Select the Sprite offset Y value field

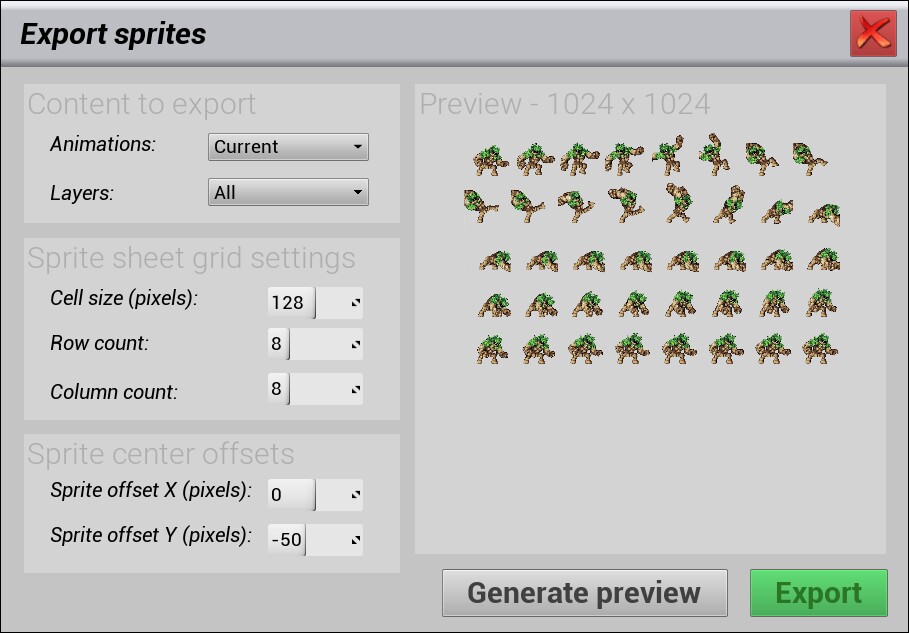(286, 539)
